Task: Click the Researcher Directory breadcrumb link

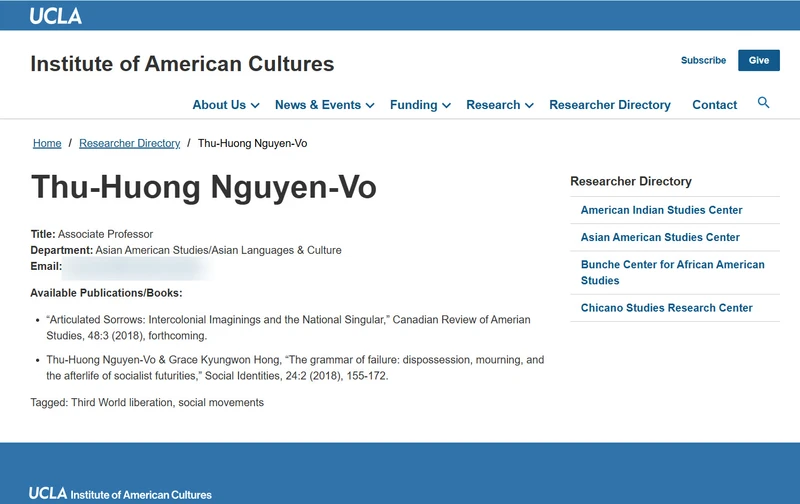Action: (x=130, y=143)
